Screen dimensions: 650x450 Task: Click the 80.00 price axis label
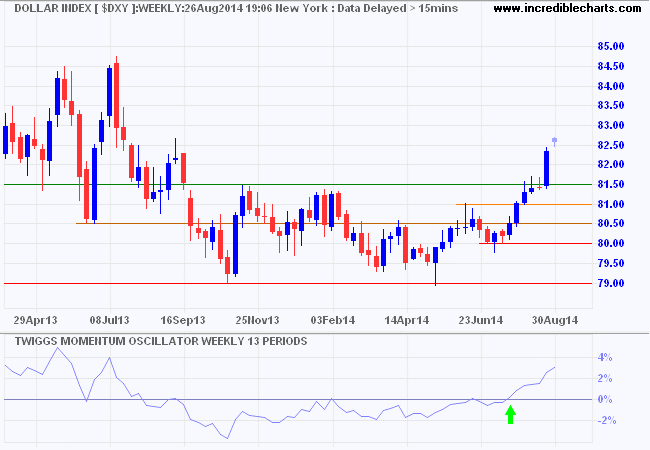pyautogui.click(x=611, y=243)
